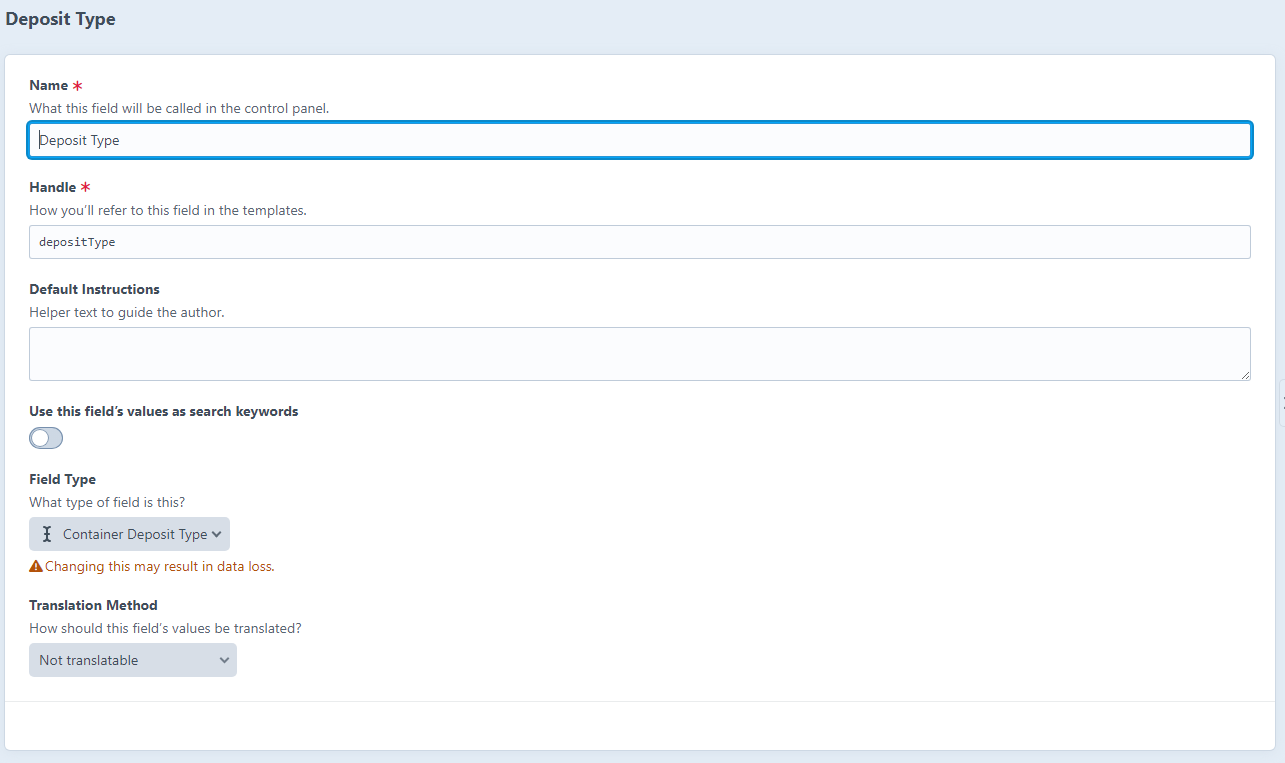Click the Name field label
This screenshot has height=763, width=1285.
click(x=49, y=85)
